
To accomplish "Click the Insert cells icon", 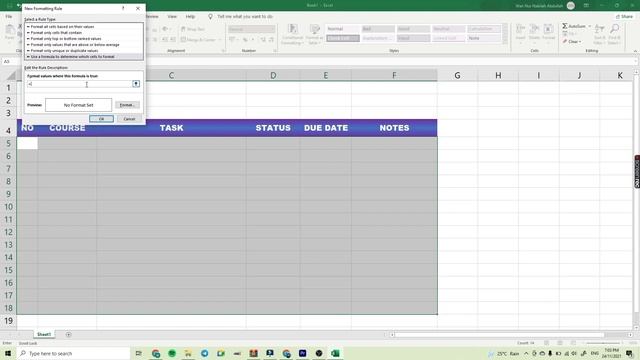I will (520, 33).
